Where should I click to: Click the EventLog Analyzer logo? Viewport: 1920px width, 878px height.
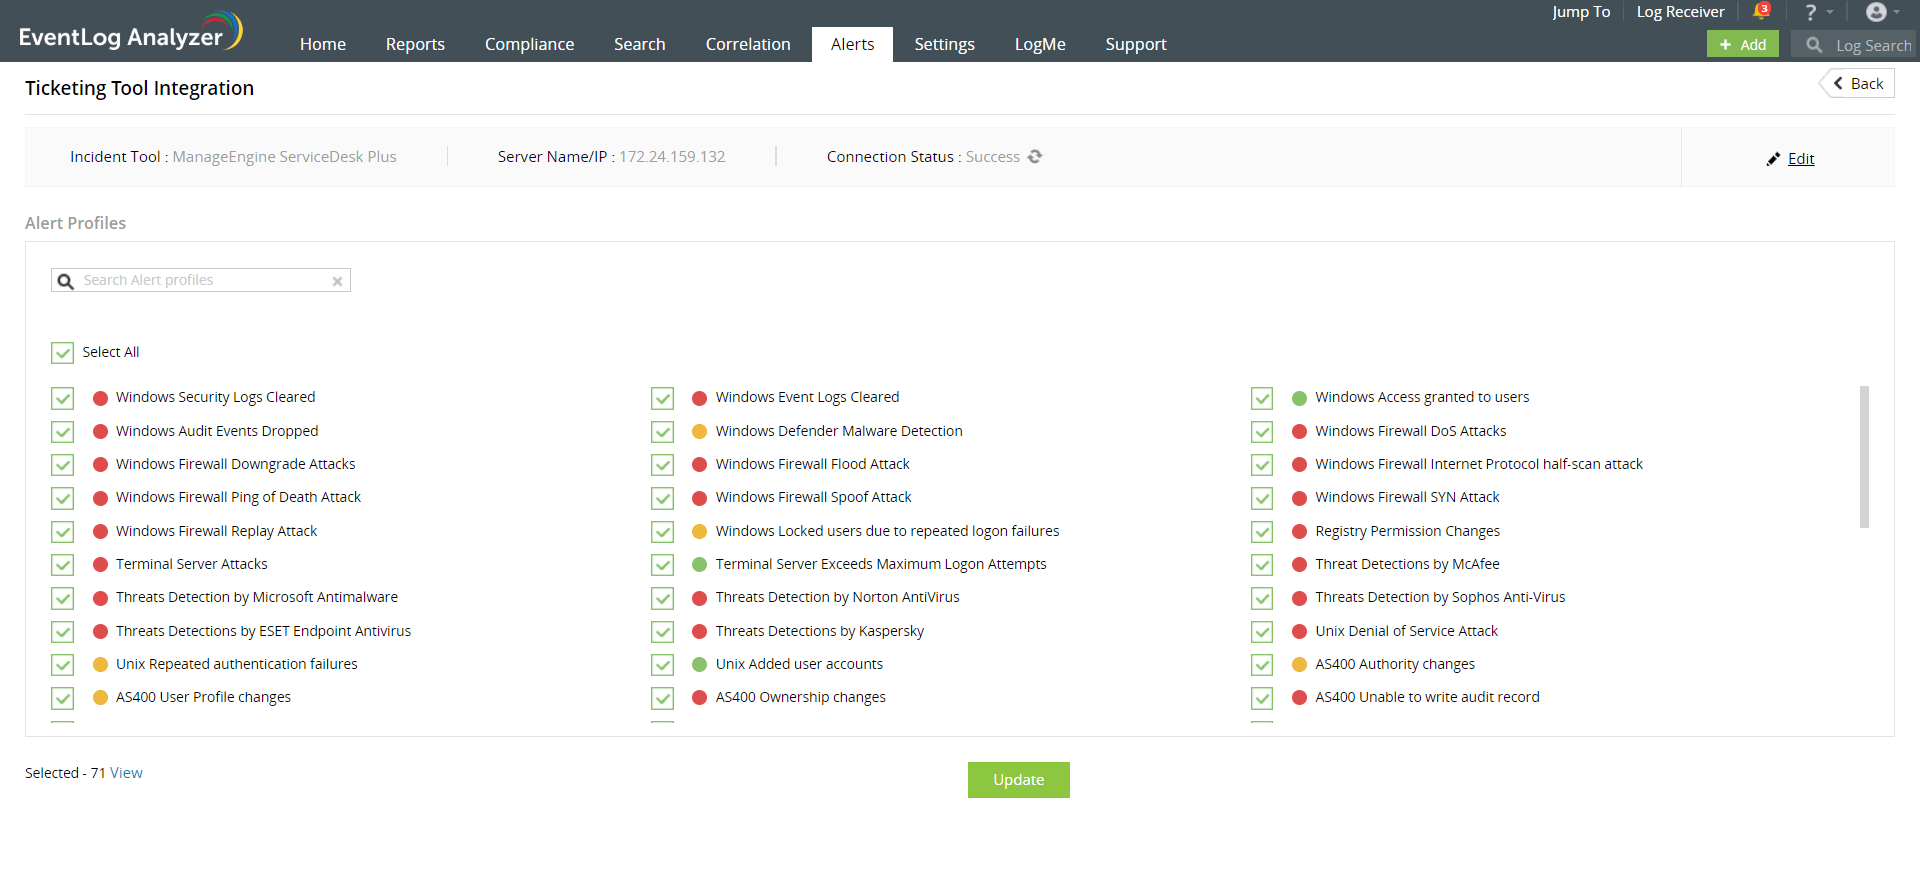(x=130, y=31)
